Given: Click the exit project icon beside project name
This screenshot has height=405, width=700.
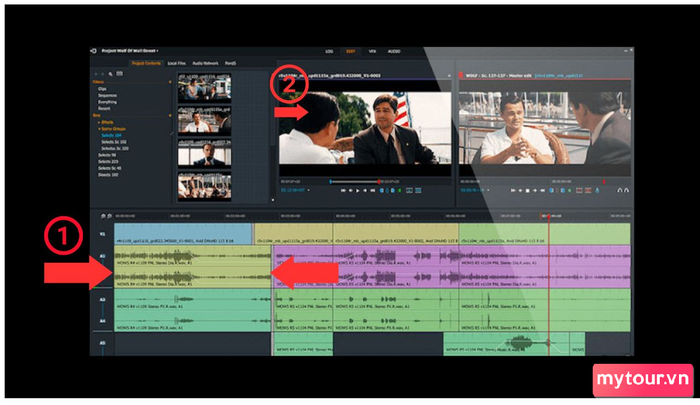Looking at the screenshot, I should pos(93,51).
